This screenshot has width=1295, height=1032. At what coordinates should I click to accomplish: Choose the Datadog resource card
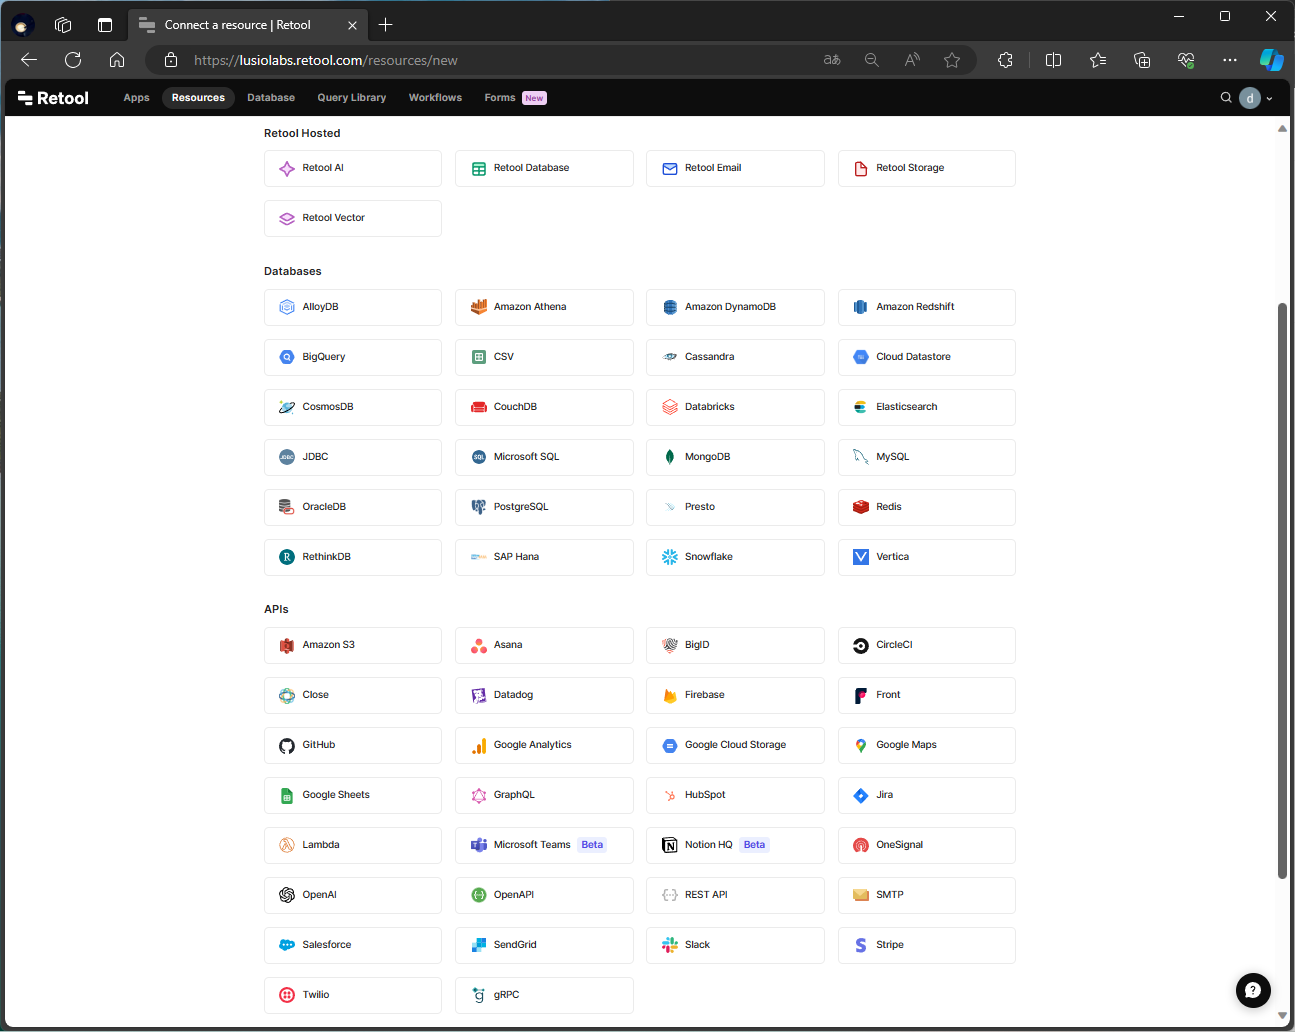pos(544,696)
